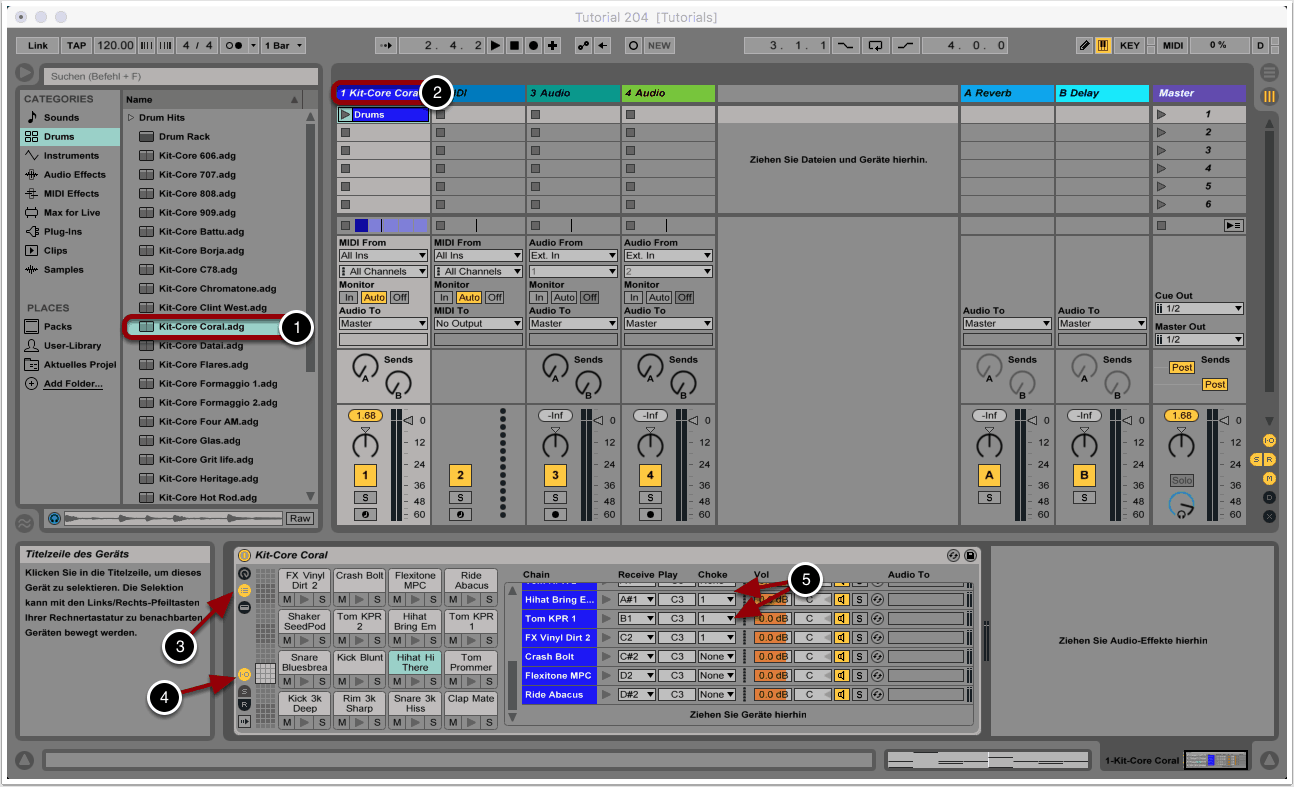This screenshot has height=787, width=1294.
Task: Solo the Crash Bolt chain
Action: (x=859, y=657)
